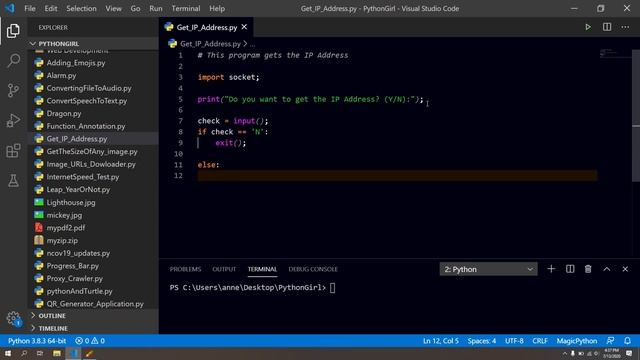Open the Run and Debug view
The width and height of the screenshot is (640, 360).
(13, 120)
